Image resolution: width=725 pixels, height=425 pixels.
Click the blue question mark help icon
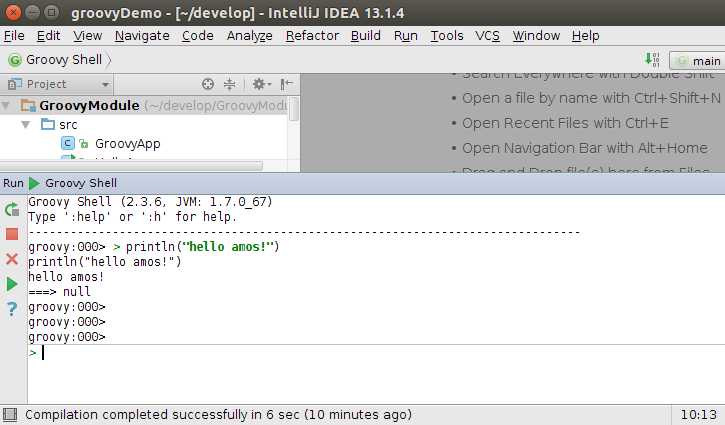click(12, 308)
